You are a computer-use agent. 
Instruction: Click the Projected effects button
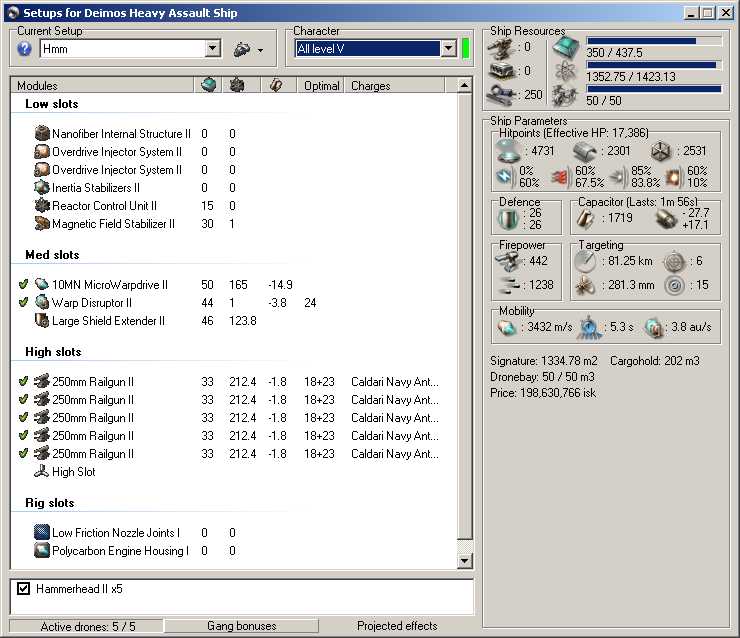(x=397, y=626)
